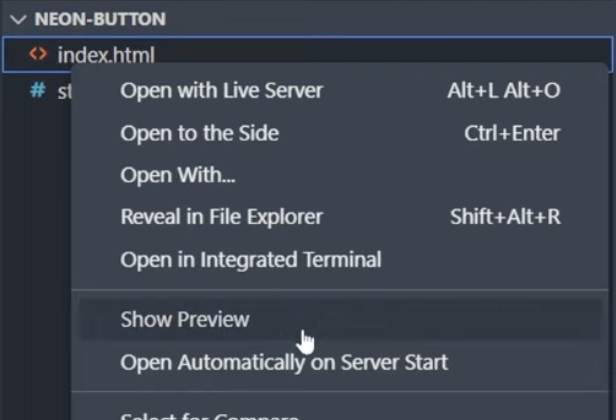Click the HTML file icon beside index.html

point(38,54)
